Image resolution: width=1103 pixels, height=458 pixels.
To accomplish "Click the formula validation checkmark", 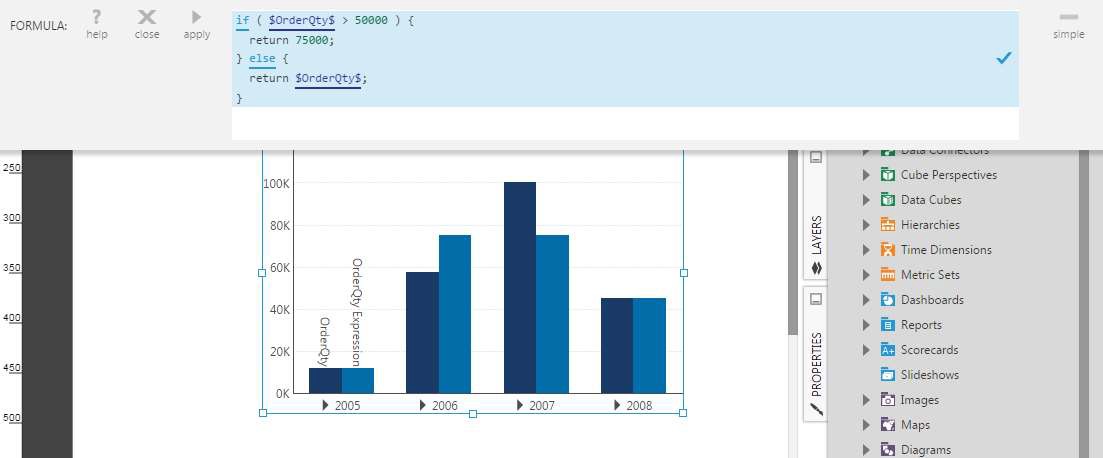I will tap(1004, 58).
